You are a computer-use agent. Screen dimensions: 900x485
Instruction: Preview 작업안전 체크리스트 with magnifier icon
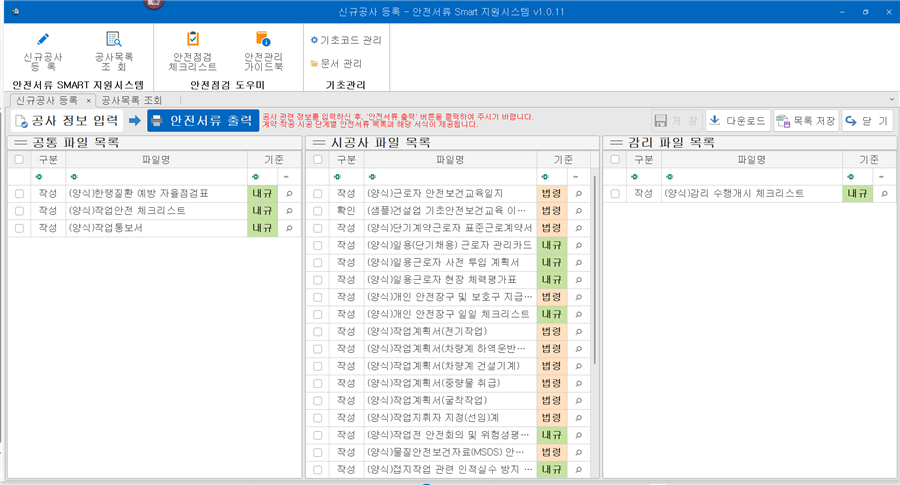click(289, 211)
